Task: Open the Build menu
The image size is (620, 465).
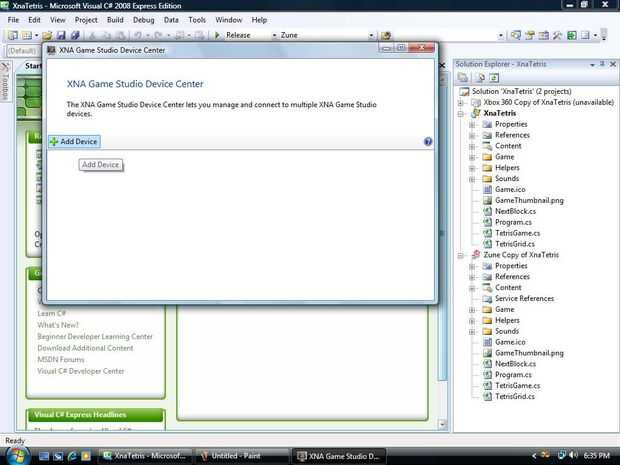Action: [115, 20]
